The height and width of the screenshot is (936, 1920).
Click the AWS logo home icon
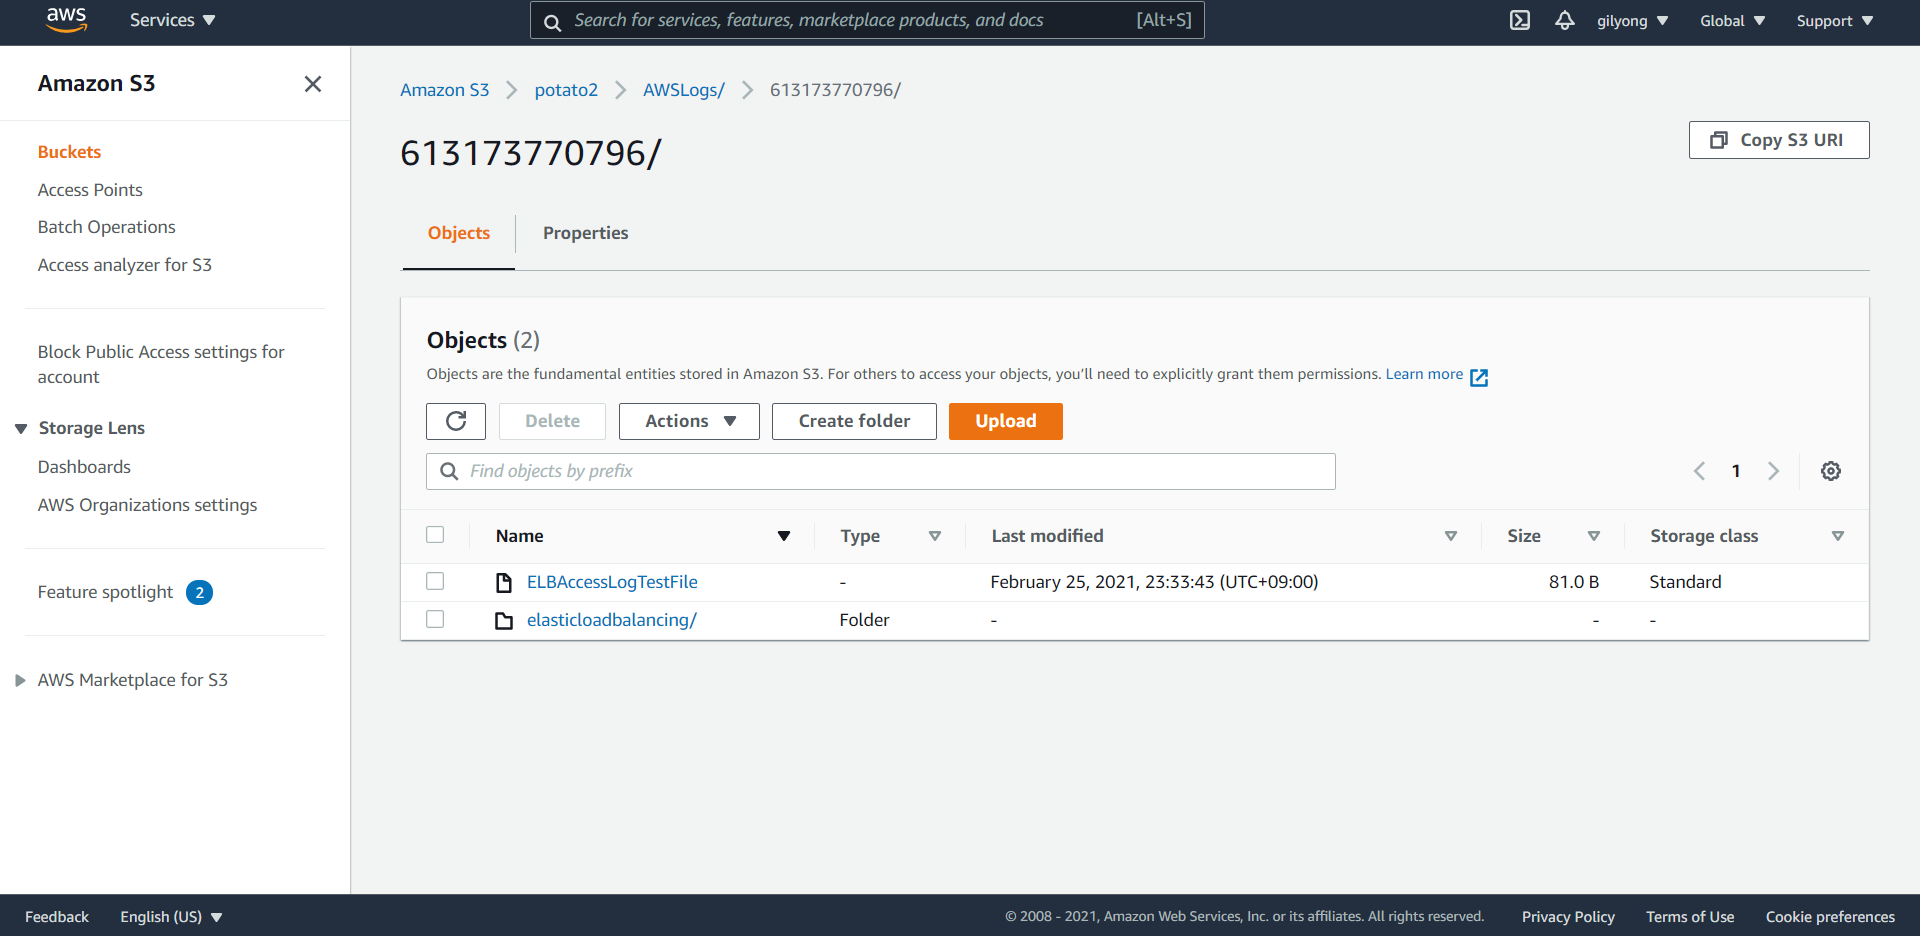(x=67, y=20)
